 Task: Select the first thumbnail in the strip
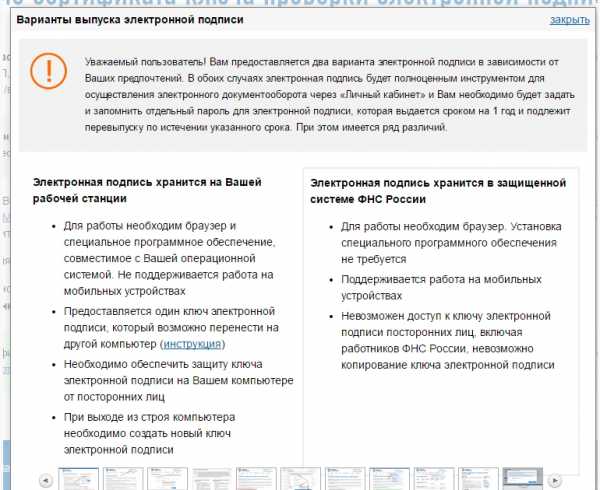(78, 479)
